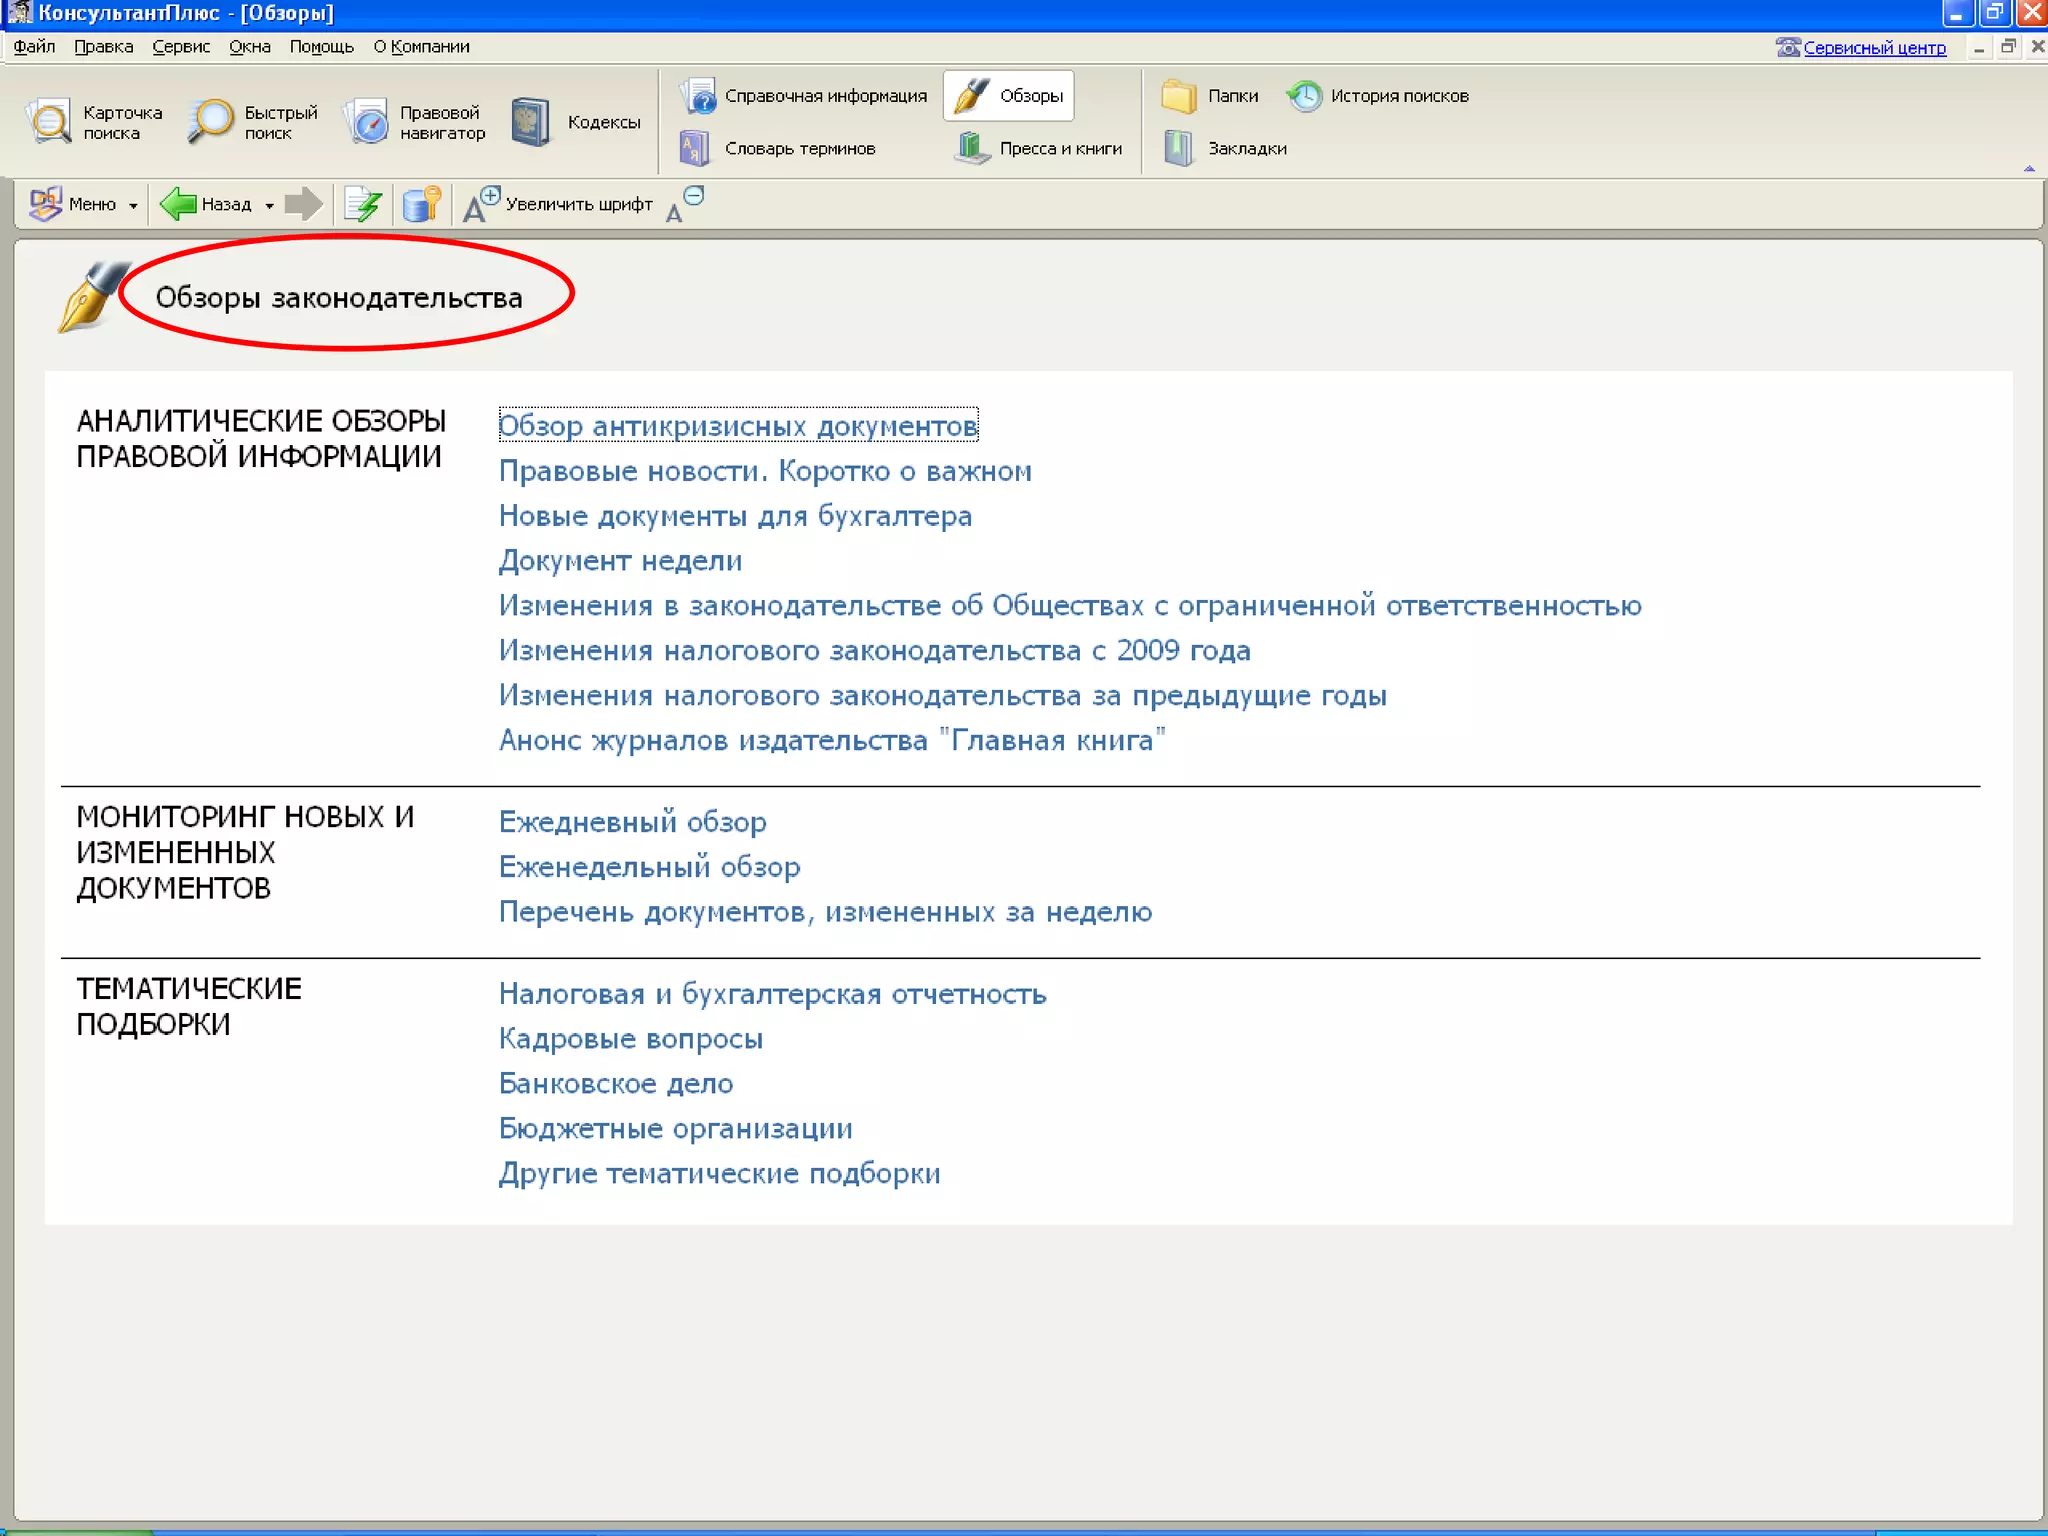Open the Помощь menu

tap(321, 47)
